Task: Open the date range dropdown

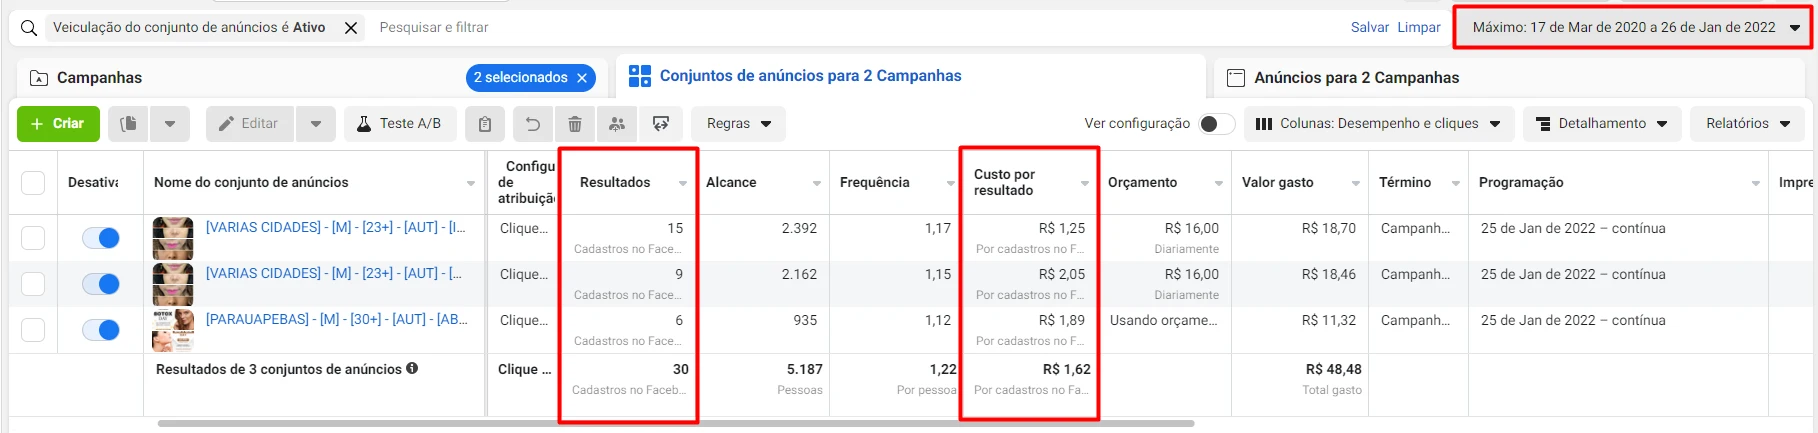Action: [1632, 28]
